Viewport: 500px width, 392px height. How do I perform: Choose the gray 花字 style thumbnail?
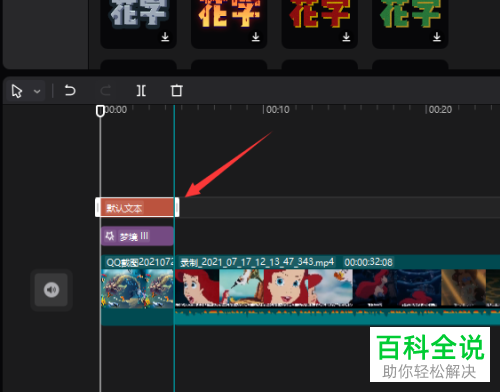tap(139, 23)
